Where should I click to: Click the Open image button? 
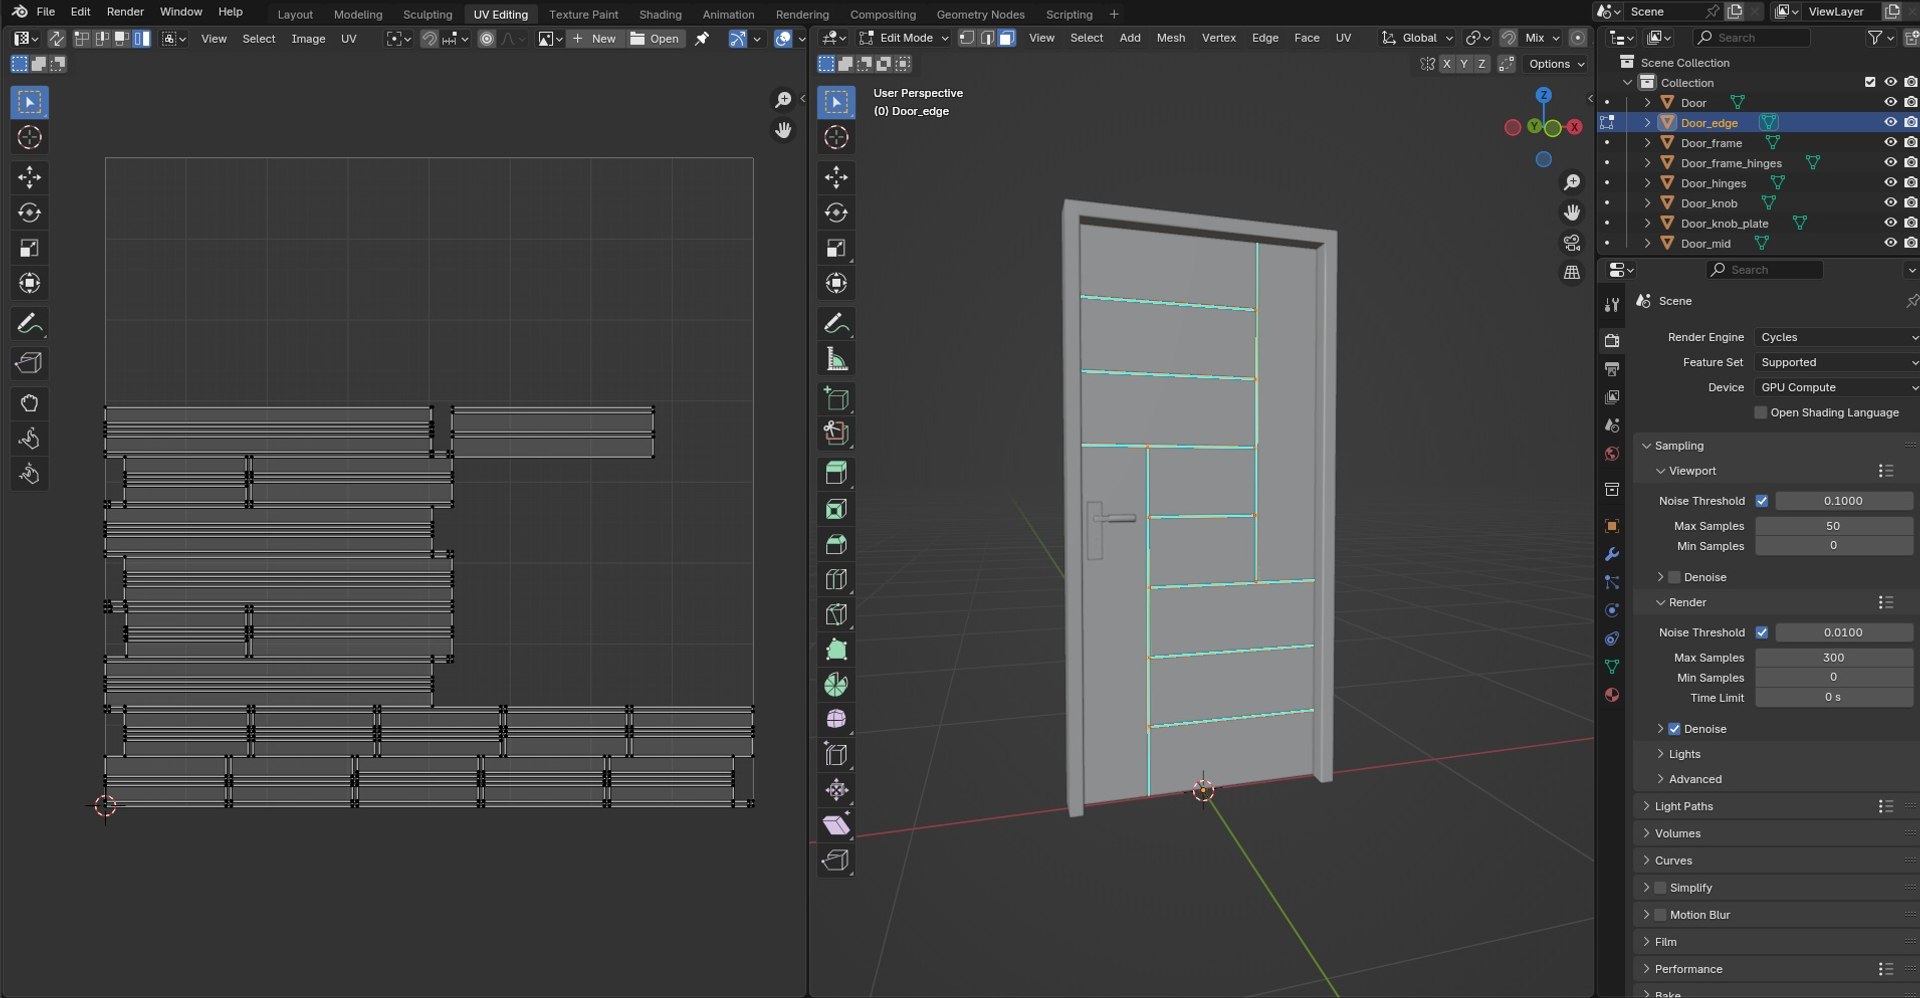[x=655, y=39]
